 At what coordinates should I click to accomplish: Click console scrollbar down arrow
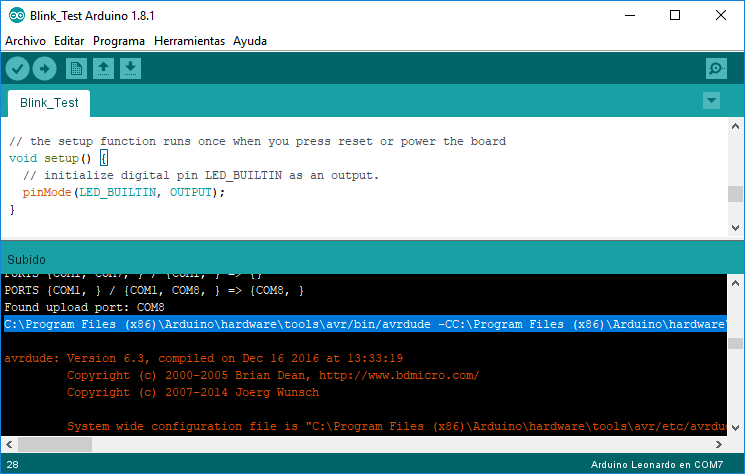point(735,427)
